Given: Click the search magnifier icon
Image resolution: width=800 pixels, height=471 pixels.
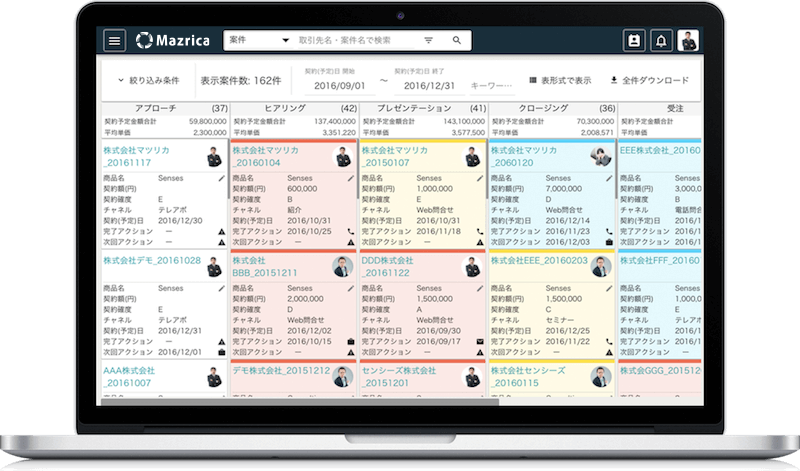Looking at the screenshot, I should click(x=456, y=41).
